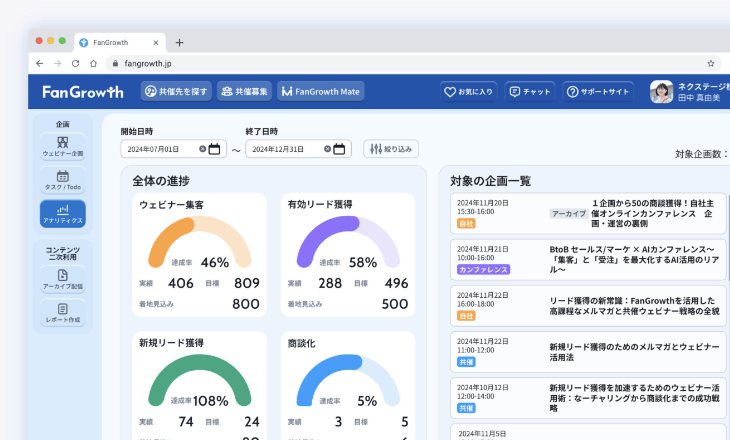Click the 全体の進捗 heading
The width and height of the screenshot is (730, 440).
tap(161, 181)
